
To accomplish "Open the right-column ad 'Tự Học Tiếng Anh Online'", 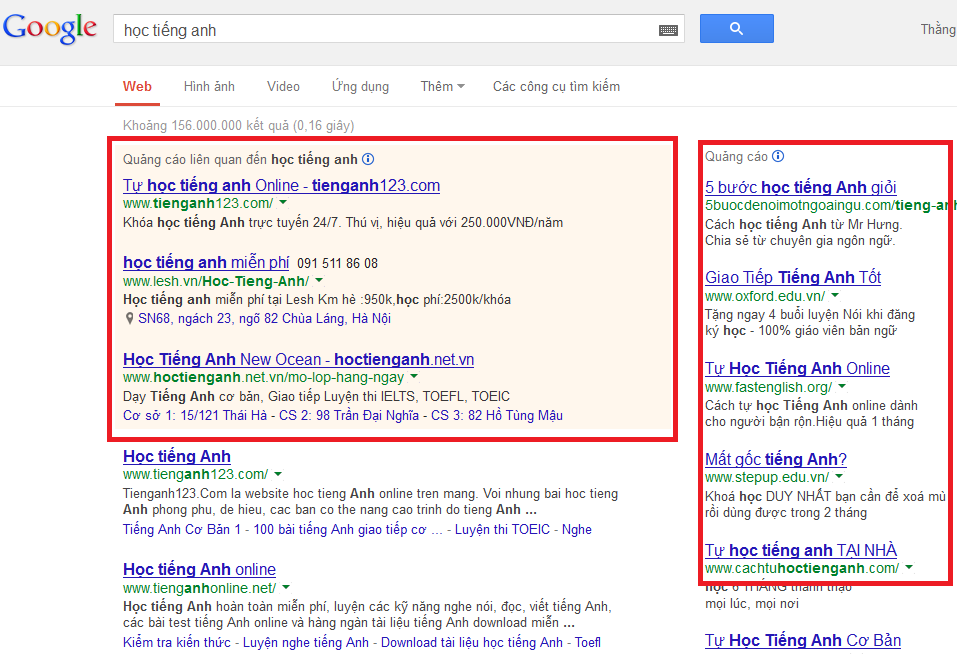I will click(797, 368).
